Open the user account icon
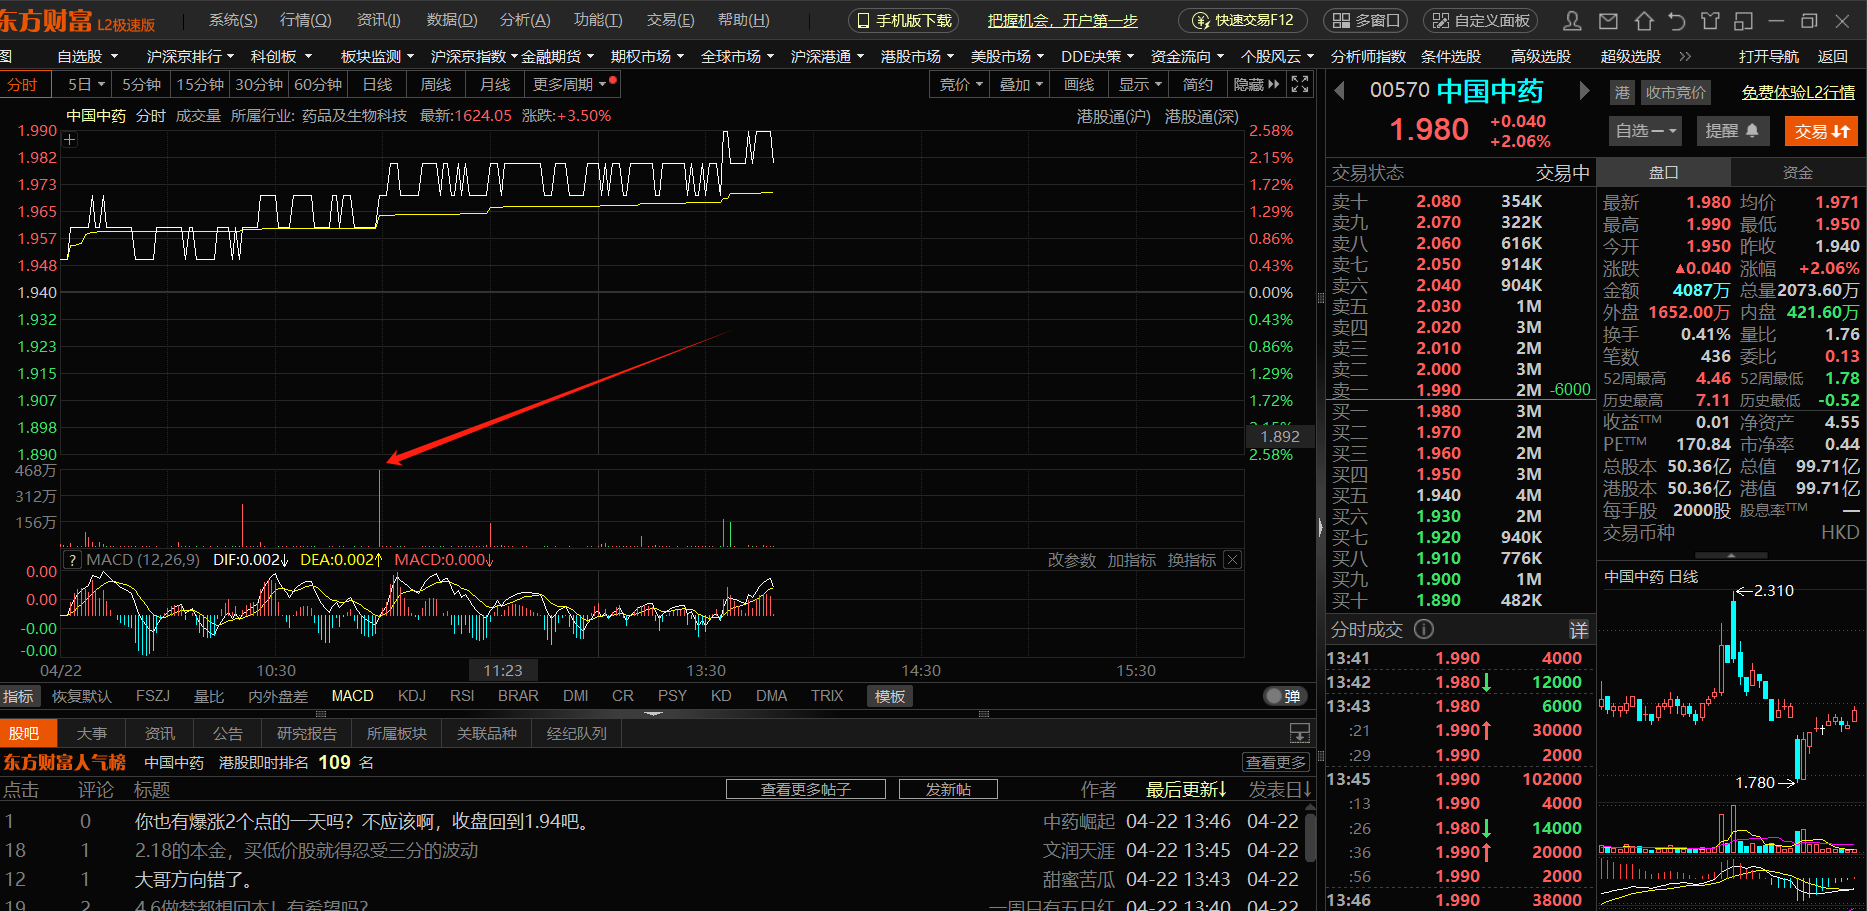Viewport: 1867px width, 911px height. pyautogui.click(x=1572, y=20)
